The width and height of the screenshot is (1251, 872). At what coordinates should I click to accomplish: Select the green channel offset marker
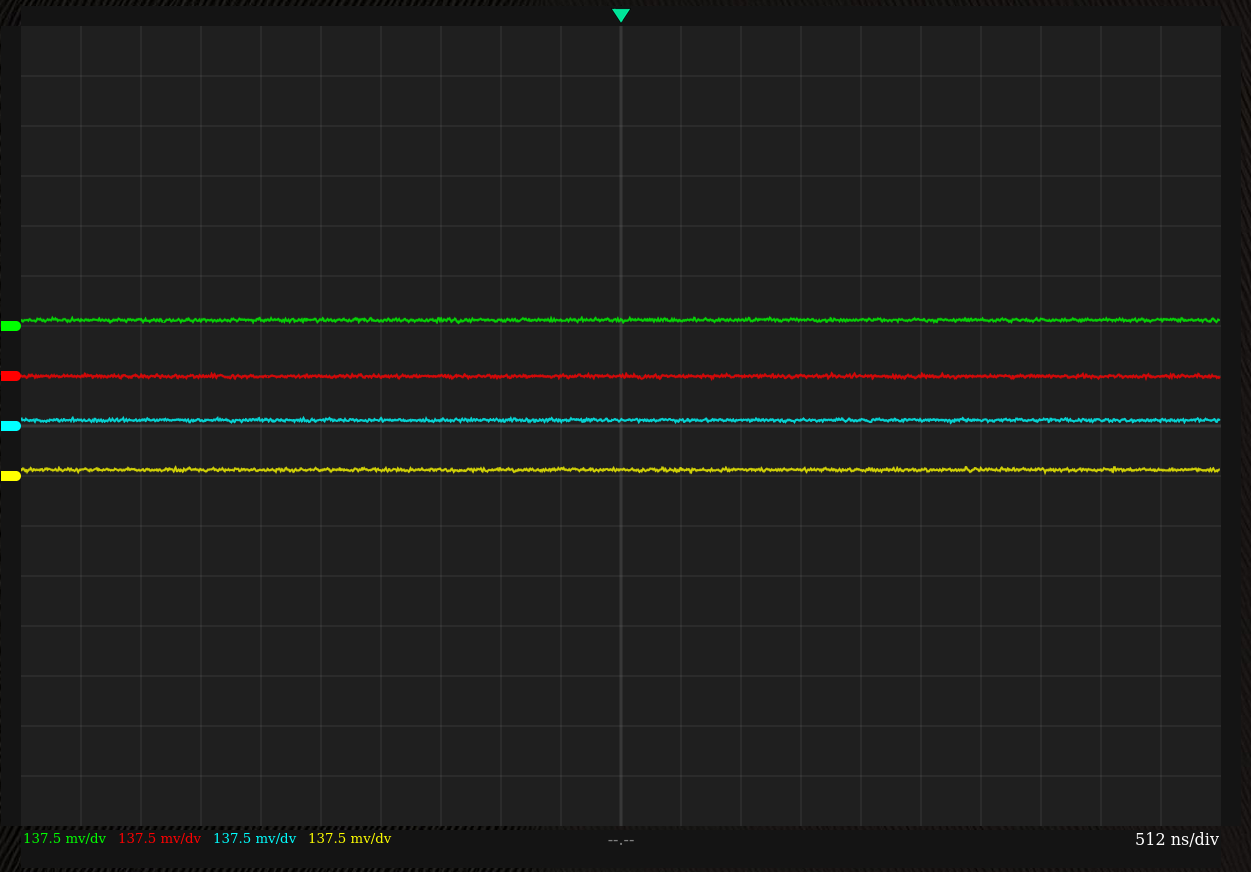point(11,326)
